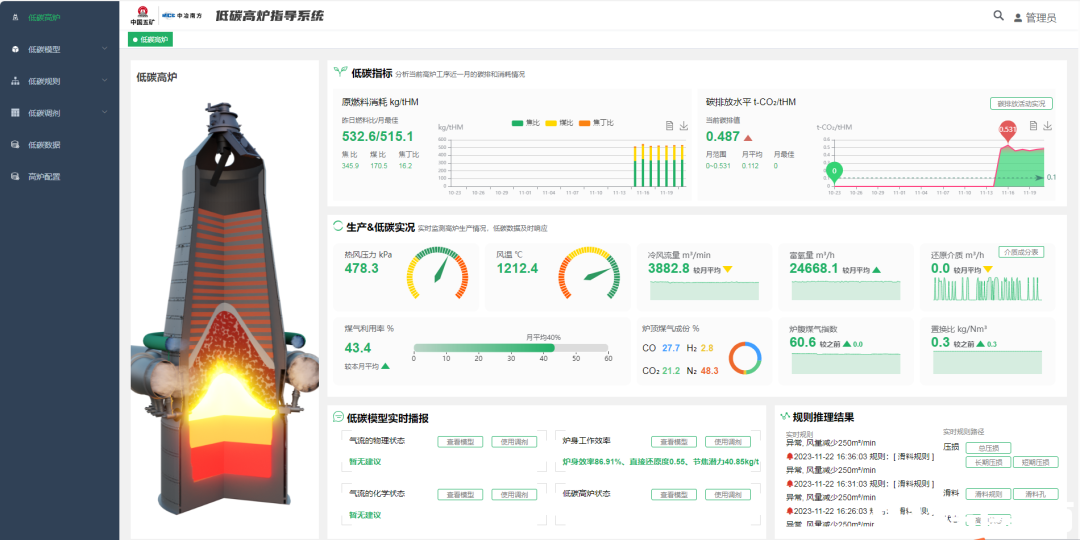The height and width of the screenshot is (540, 1080).
Task: Click the 低碳模型实时播报 chat bubble icon
Action: tap(339, 417)
